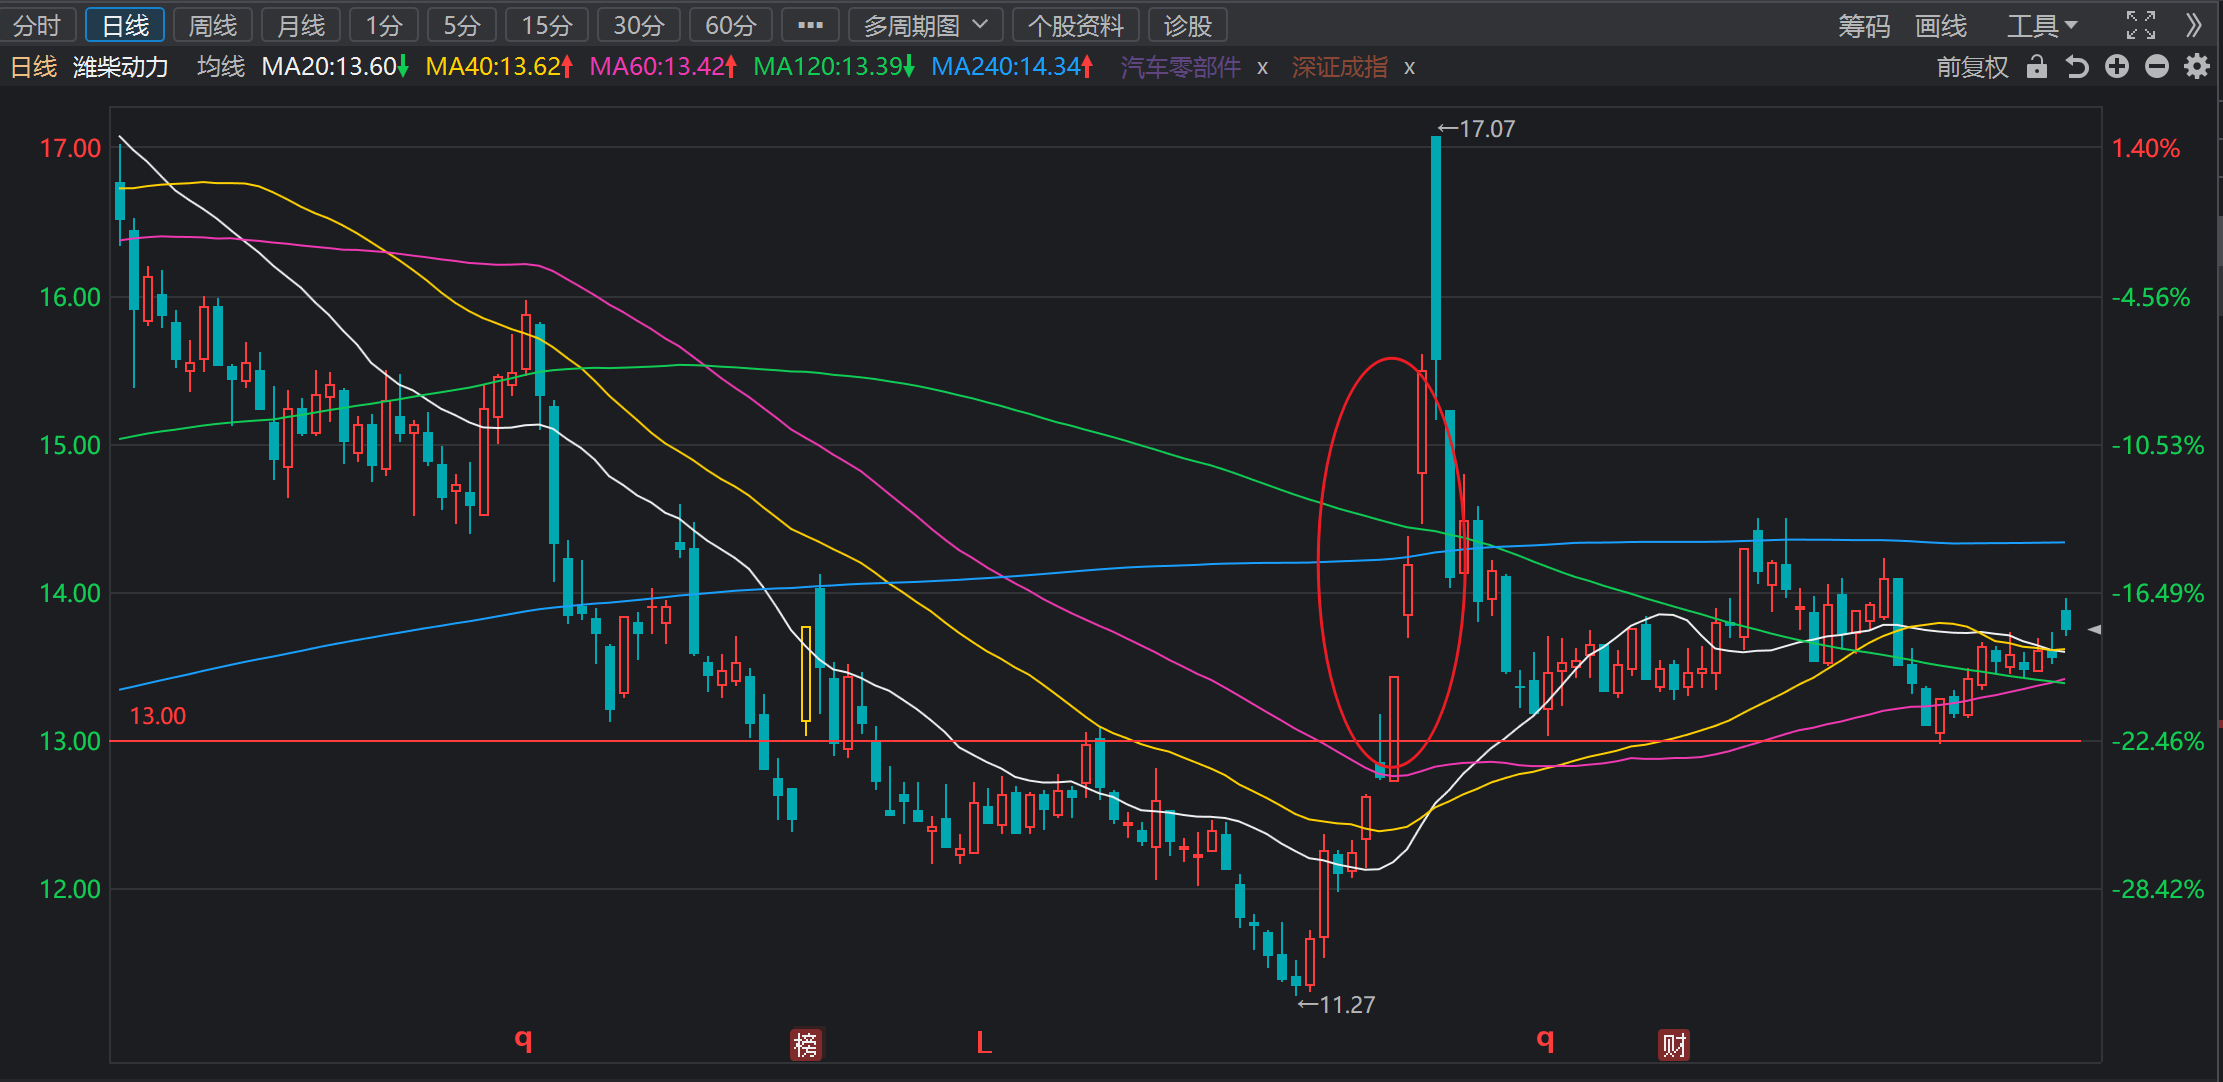The image size is (2223, 1082).
Task: Open the 个股资料 stock info button
Action: (x=1076, y=25)
